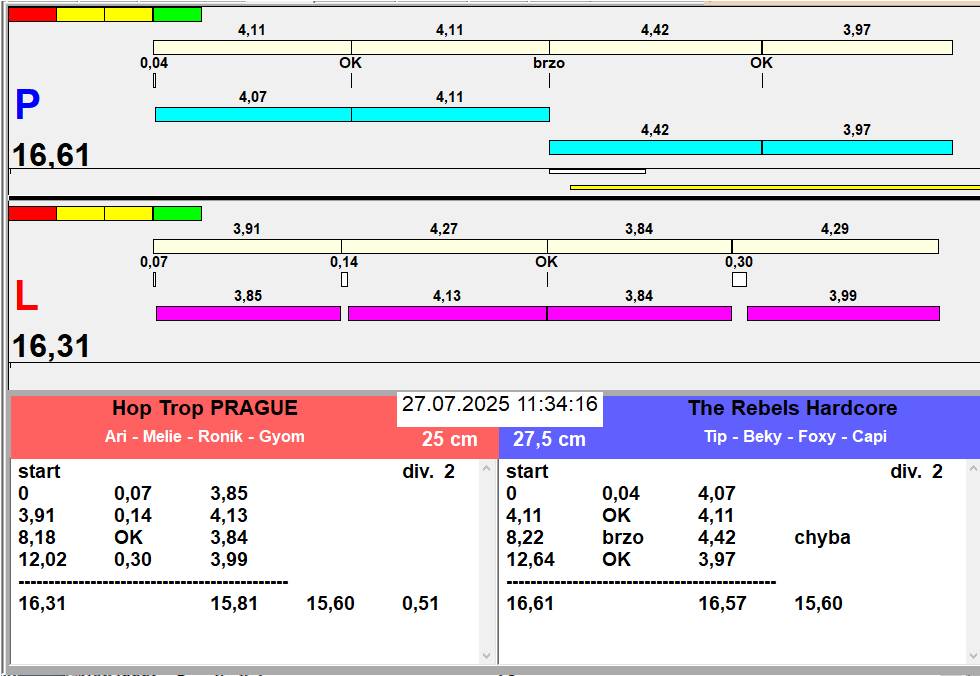Screen dimensions: 980x676
Task: Click the 'brzo' changeover label in P lane
Action: (549, 63)
